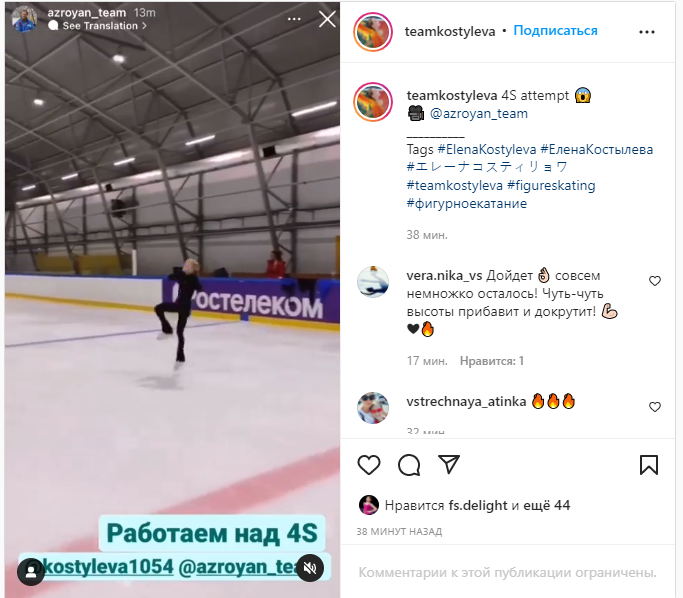Image resolution: width=683 pixels, height=598 pixels.
Task: Close the story with X icon
Action: tap(327, 19)
